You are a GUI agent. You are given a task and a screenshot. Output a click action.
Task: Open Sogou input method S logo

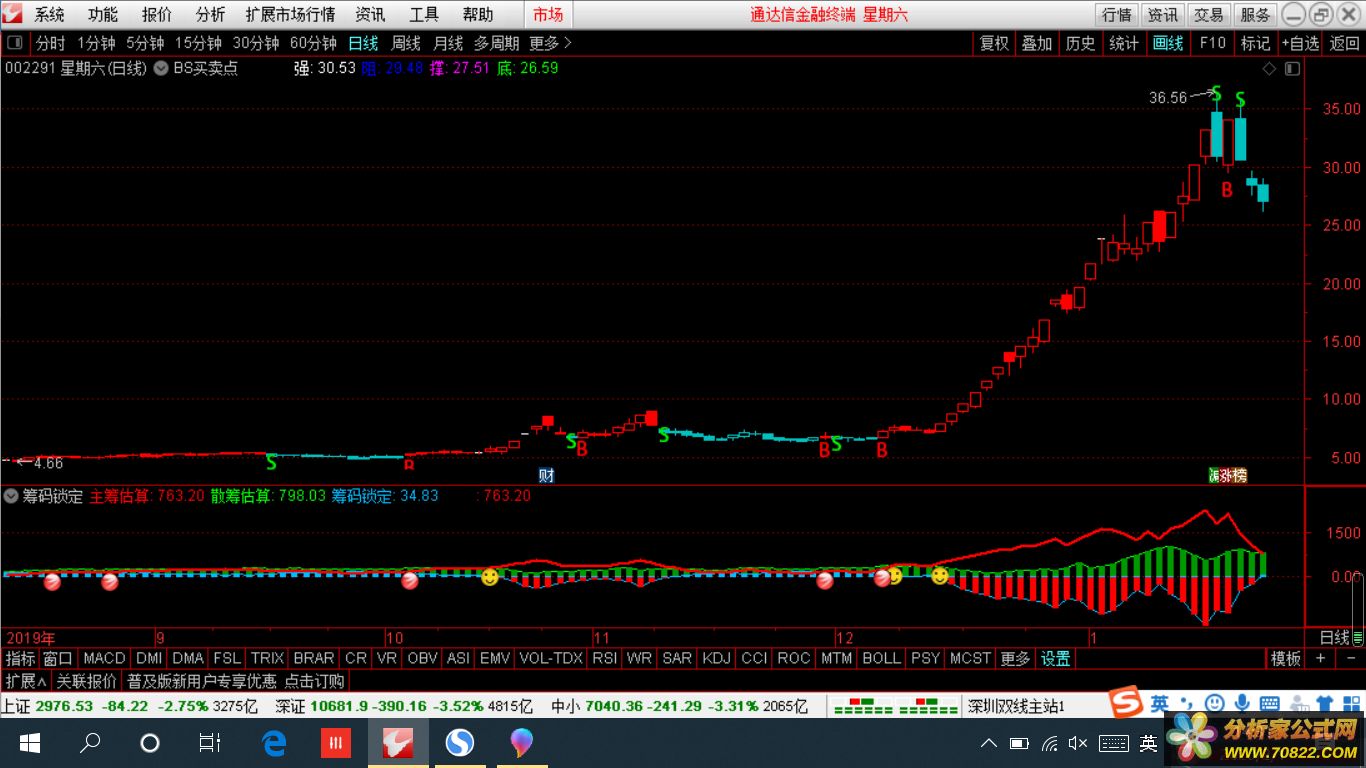tap(1128, 702)
